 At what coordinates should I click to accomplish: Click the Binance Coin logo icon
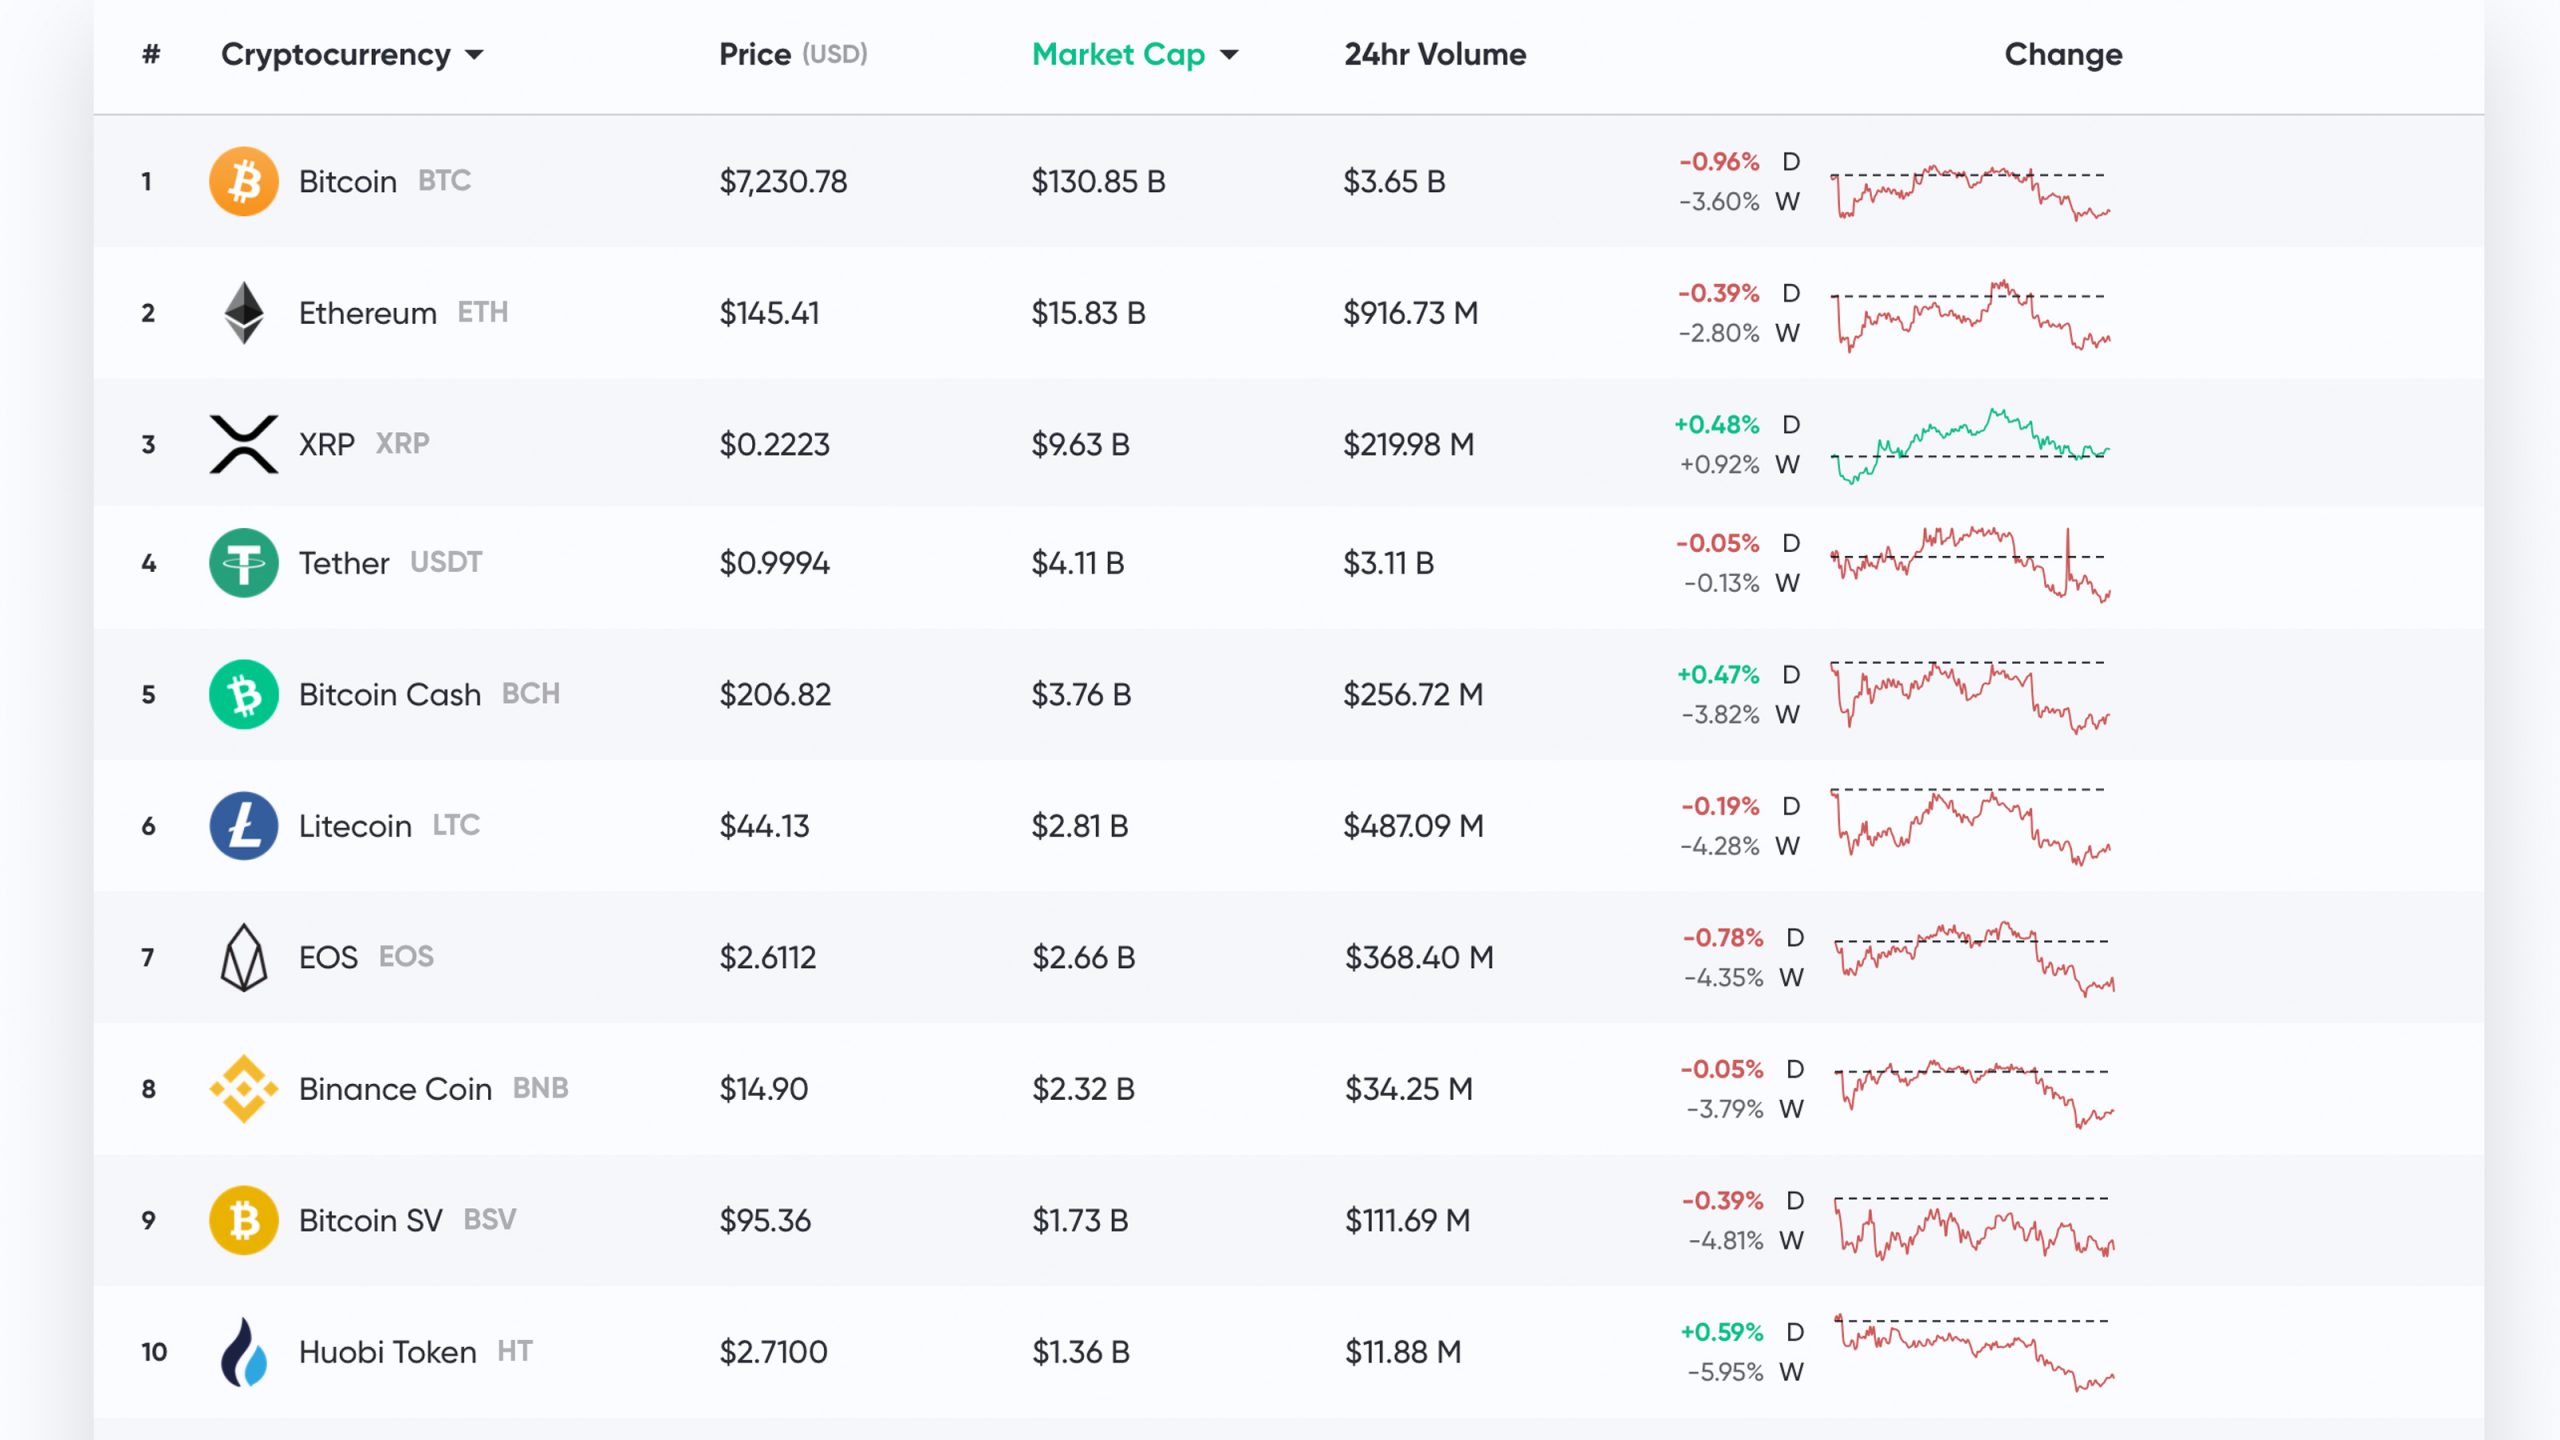[x=243, y=1089]
